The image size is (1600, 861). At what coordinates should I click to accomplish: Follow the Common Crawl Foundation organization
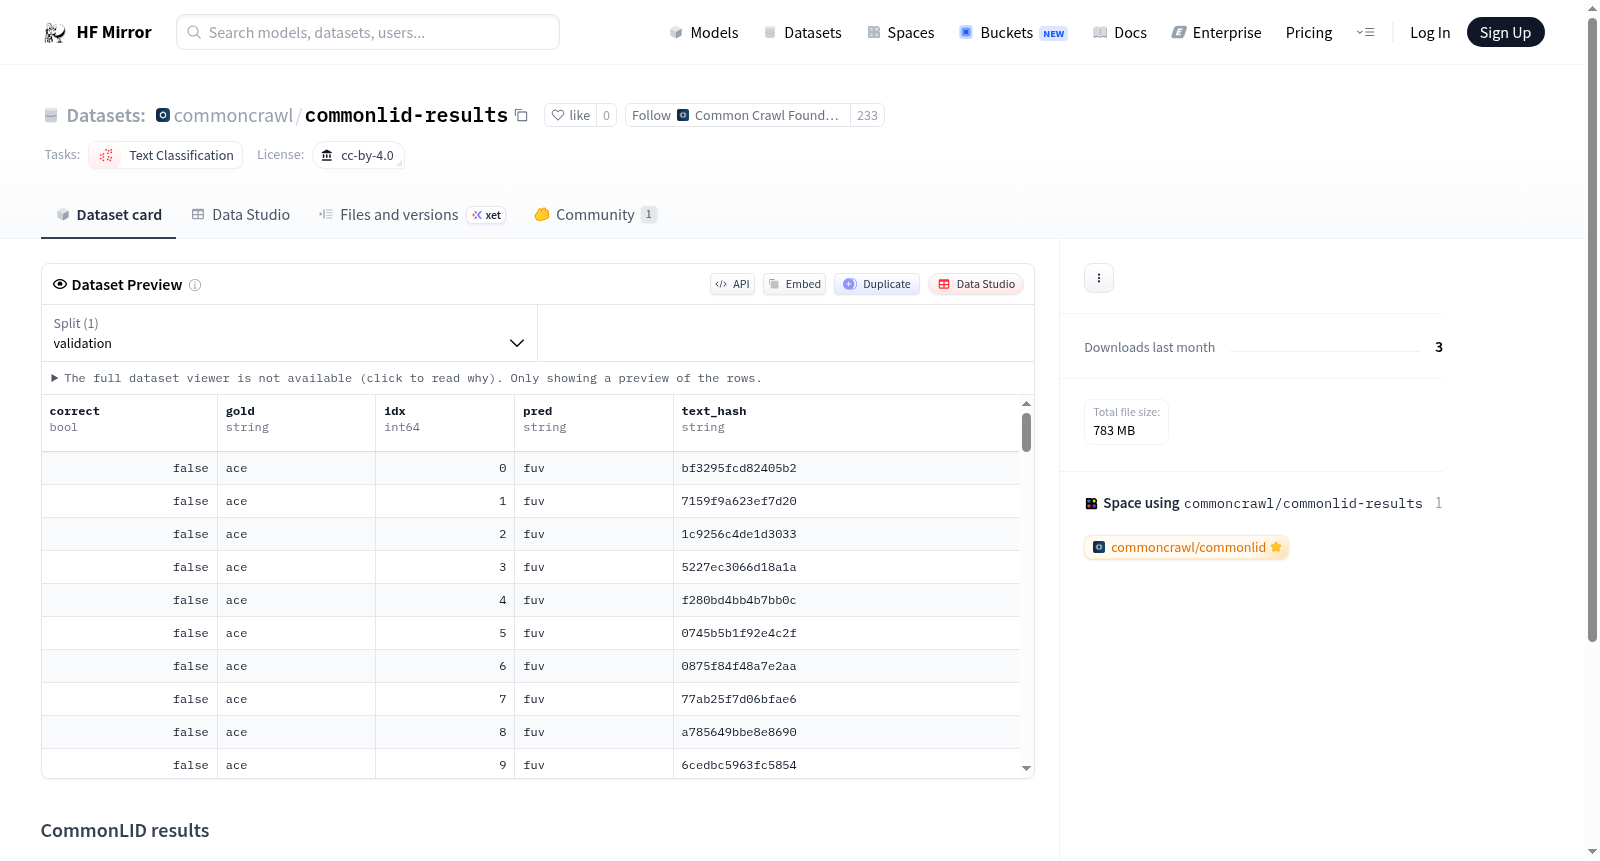tap(737, 115)
